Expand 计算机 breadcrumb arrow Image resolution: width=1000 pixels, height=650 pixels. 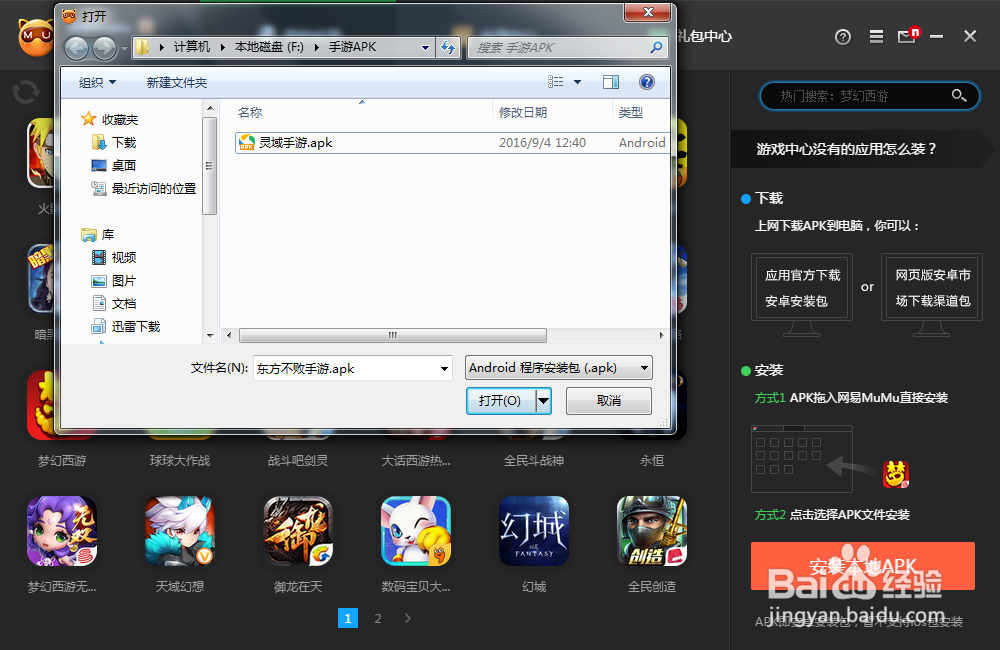point(223,47)
